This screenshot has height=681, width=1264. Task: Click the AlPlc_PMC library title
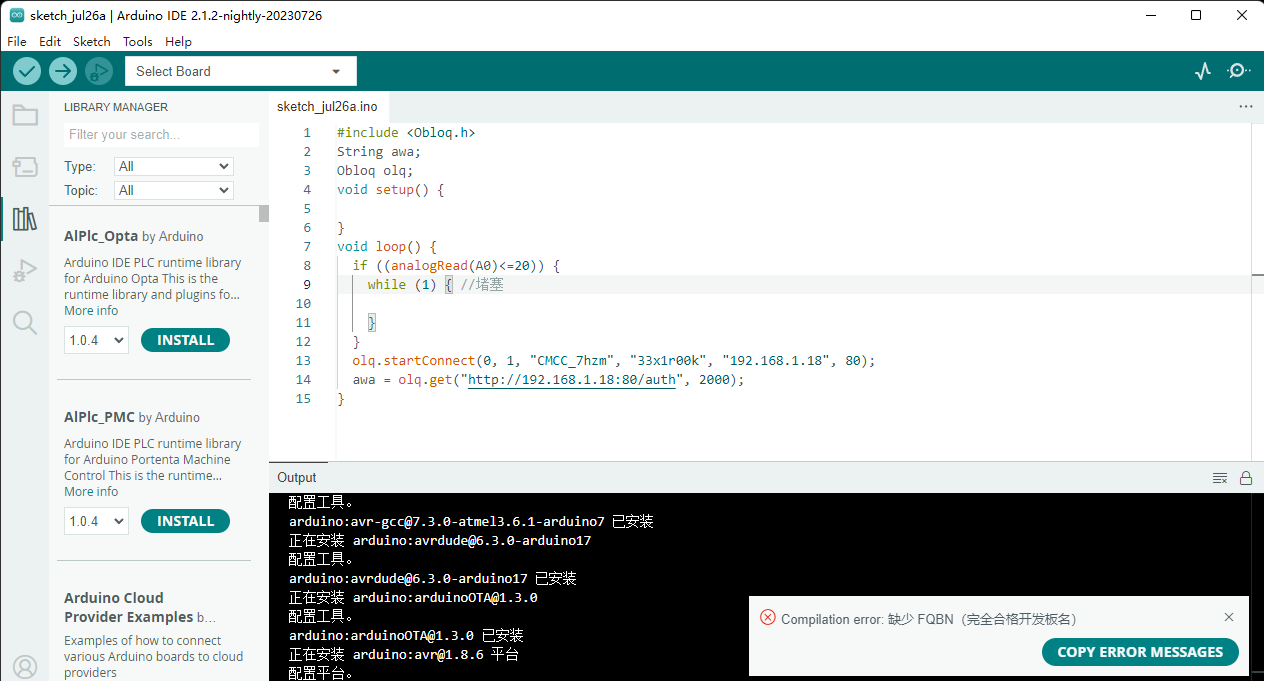pos(99,417)
